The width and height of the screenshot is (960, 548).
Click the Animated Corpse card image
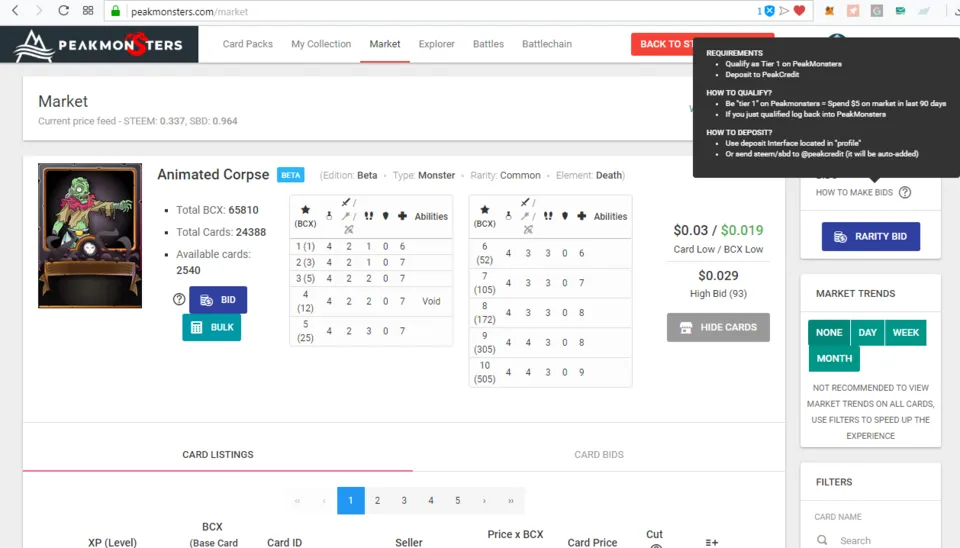[x=90, y=236]
